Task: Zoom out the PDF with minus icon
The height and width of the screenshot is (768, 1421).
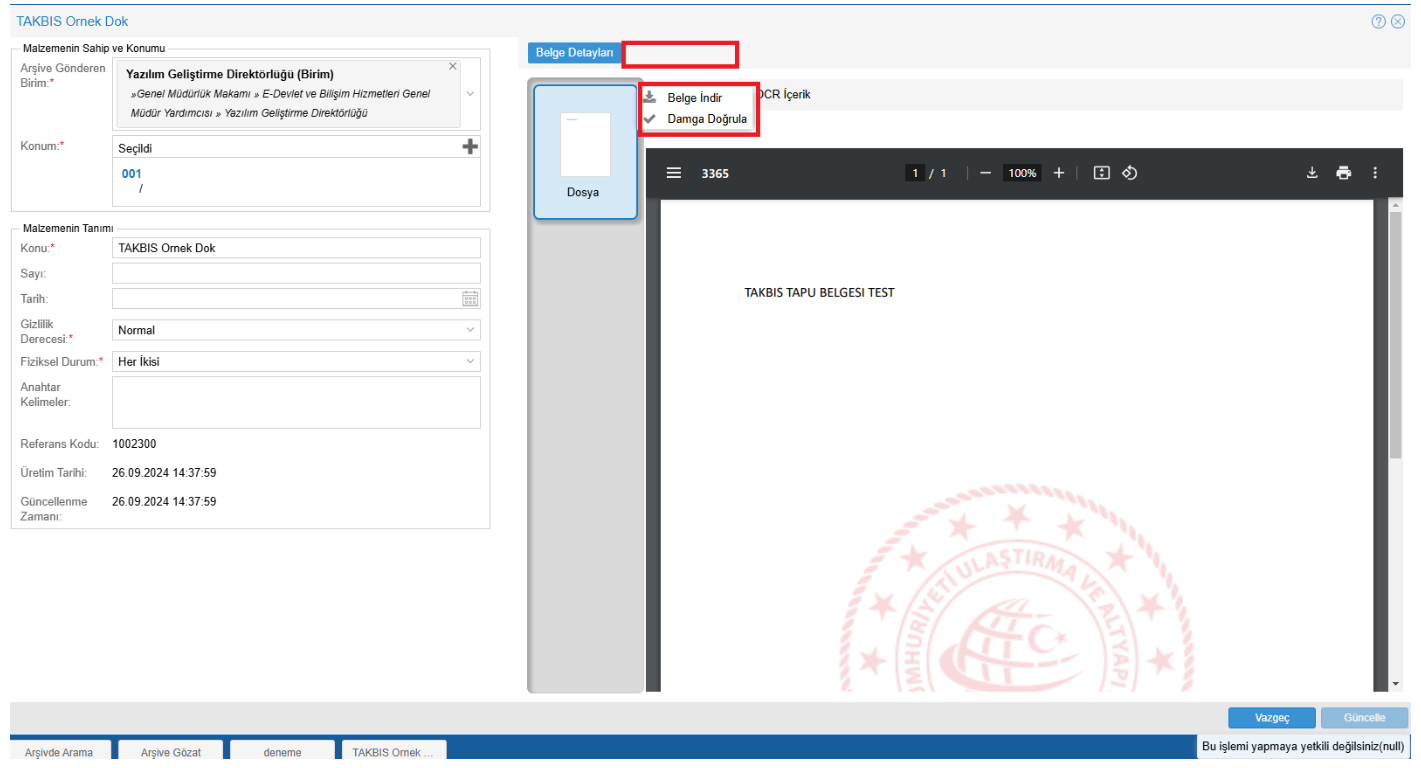Action: [x=985, y=173]
